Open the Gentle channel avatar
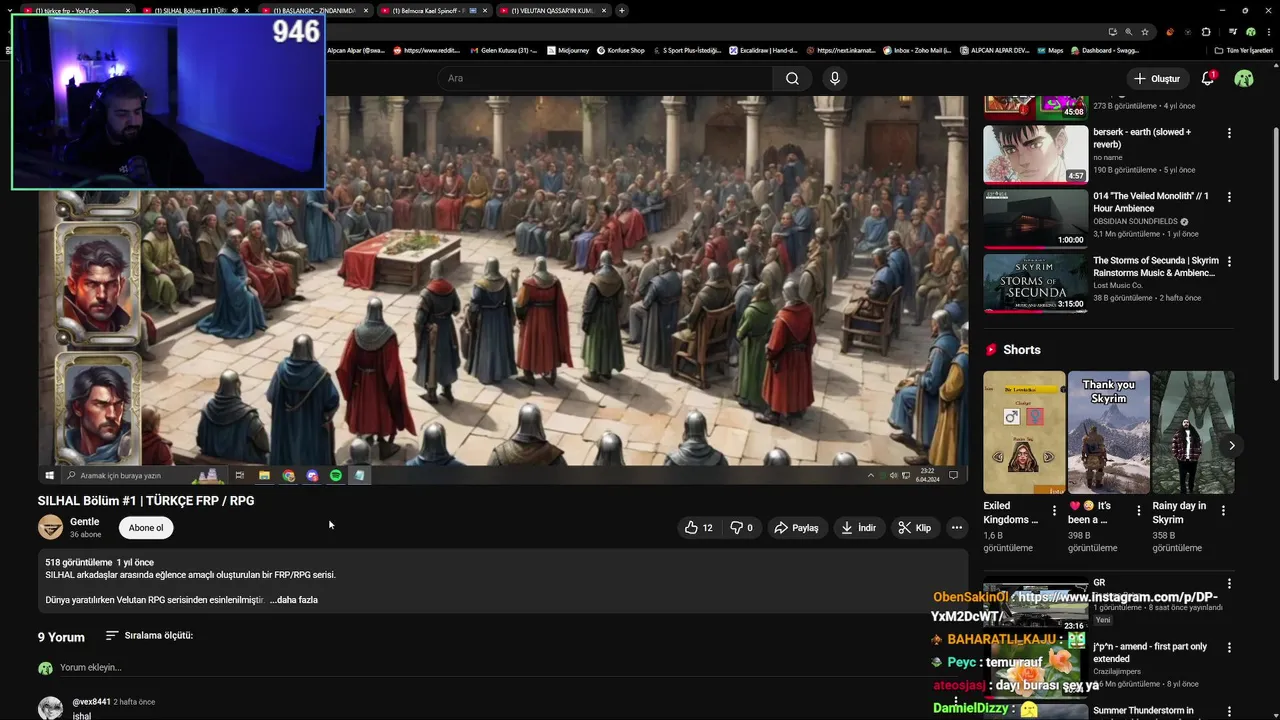Image resolution: width=1280 pixels, height=720 pixels. (x=50, y=527)
